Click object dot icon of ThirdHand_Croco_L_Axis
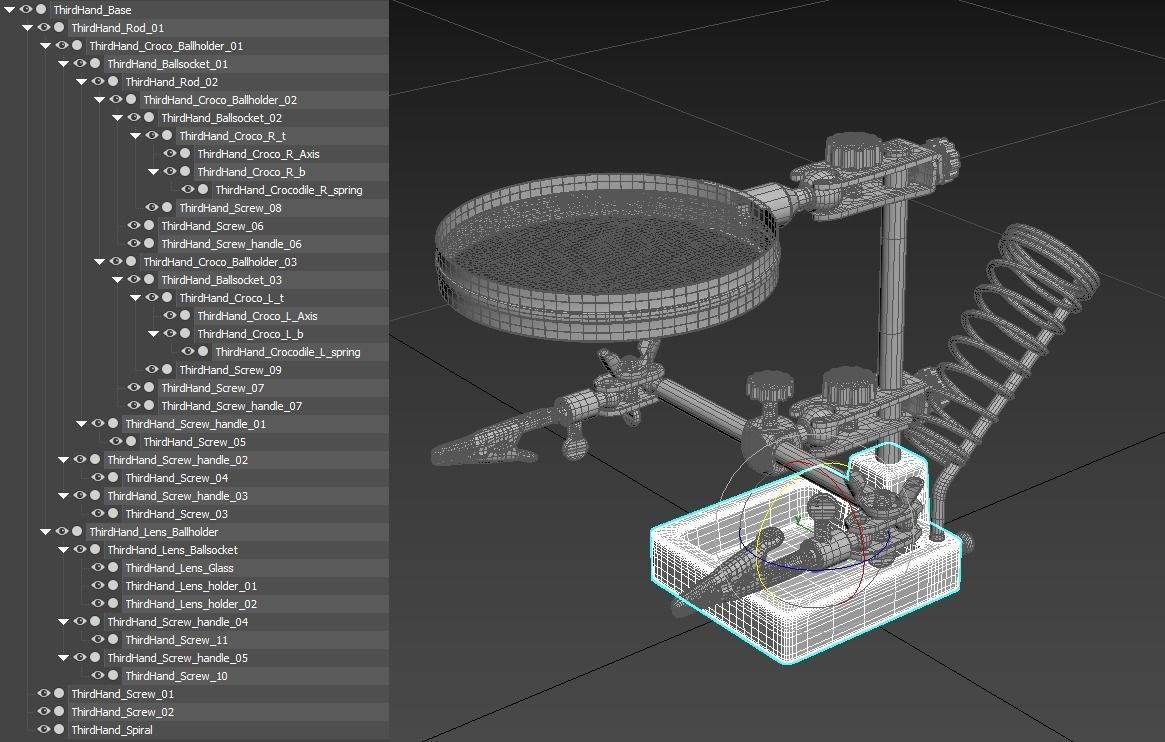Image resolution: width=1165 pixels, height=742 pixels. click(x=185, y=316)
